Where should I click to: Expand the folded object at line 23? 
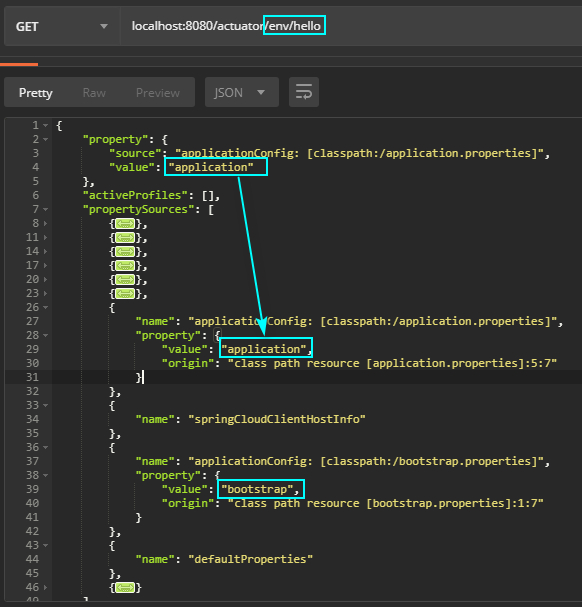46,293
